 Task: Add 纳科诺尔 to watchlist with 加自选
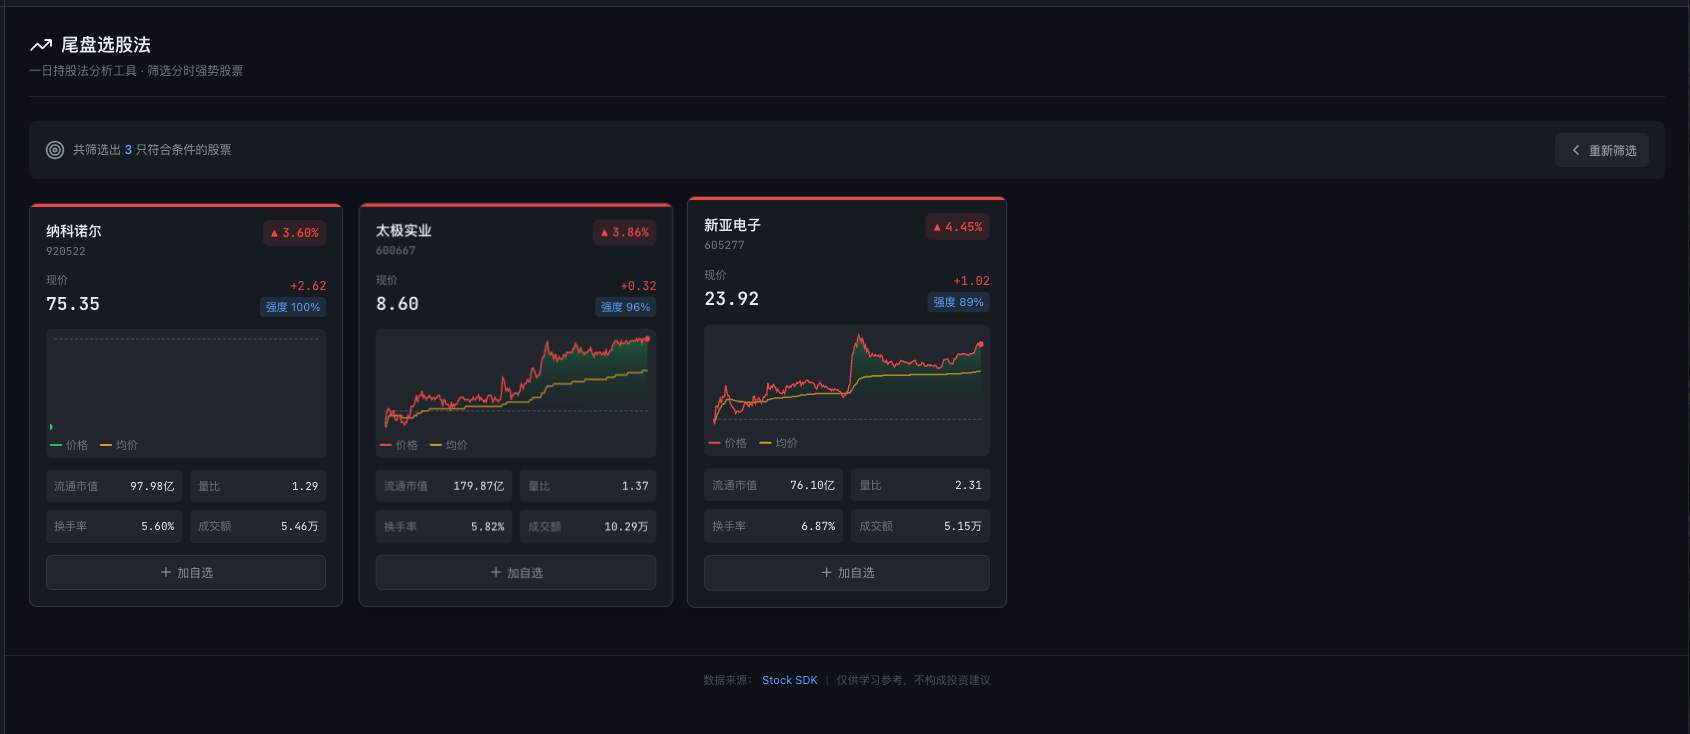(186, 573)
